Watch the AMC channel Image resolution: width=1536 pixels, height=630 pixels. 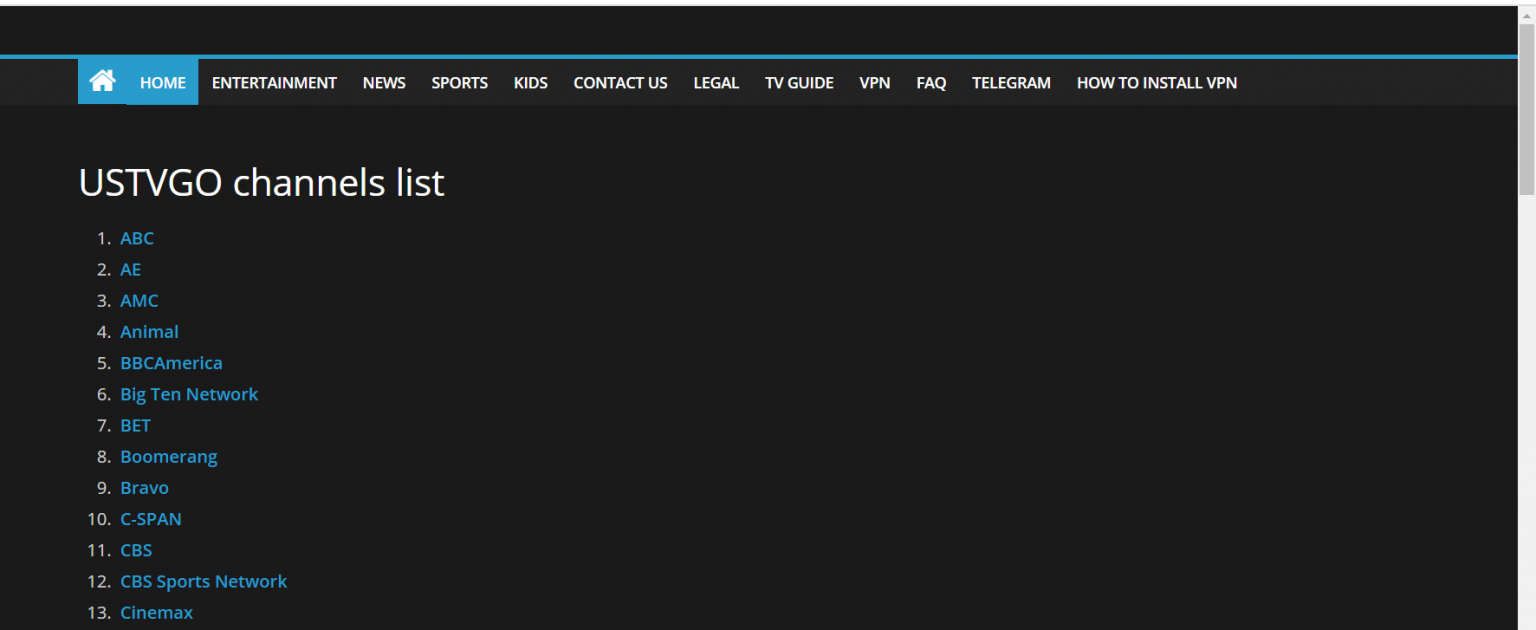(139, 300)
